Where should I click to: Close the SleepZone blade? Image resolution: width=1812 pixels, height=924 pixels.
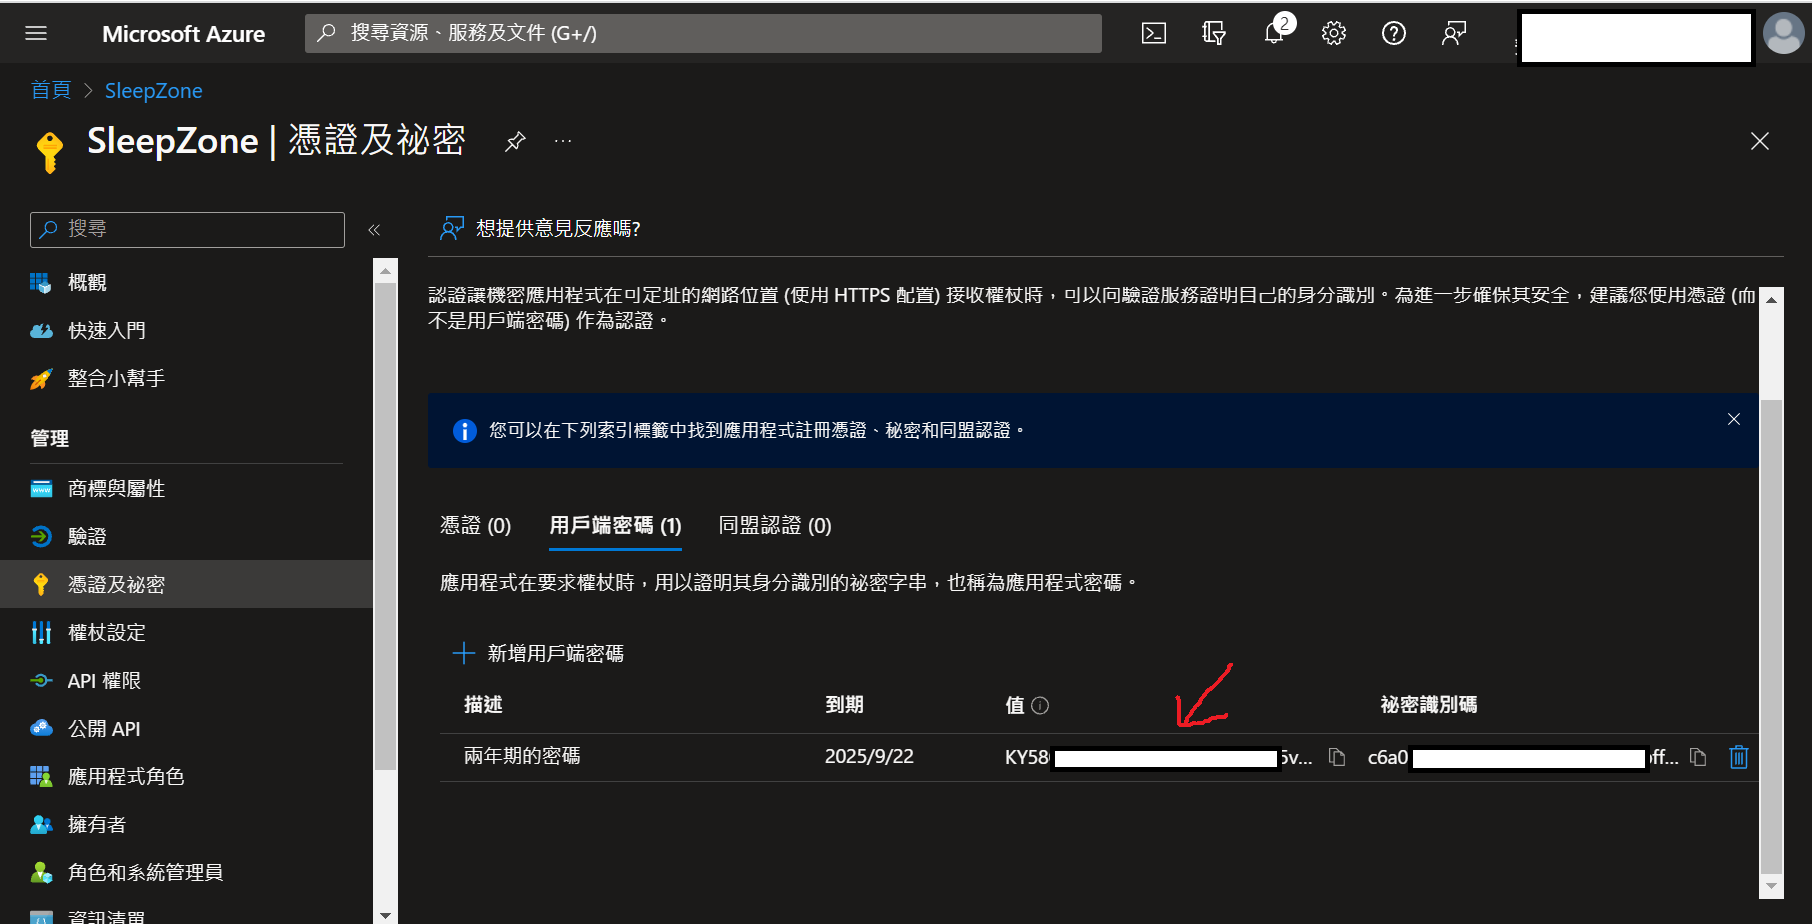pos(1760,141)
